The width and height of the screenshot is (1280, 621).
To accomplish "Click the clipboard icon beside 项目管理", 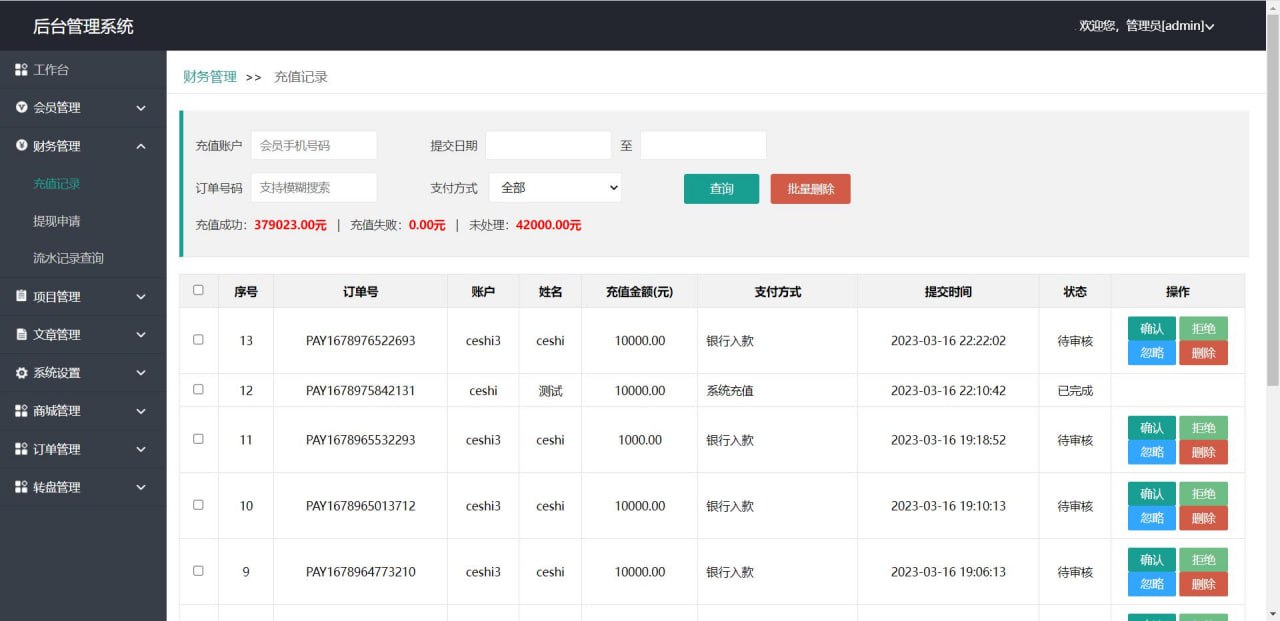I will [x=21, y=296].
